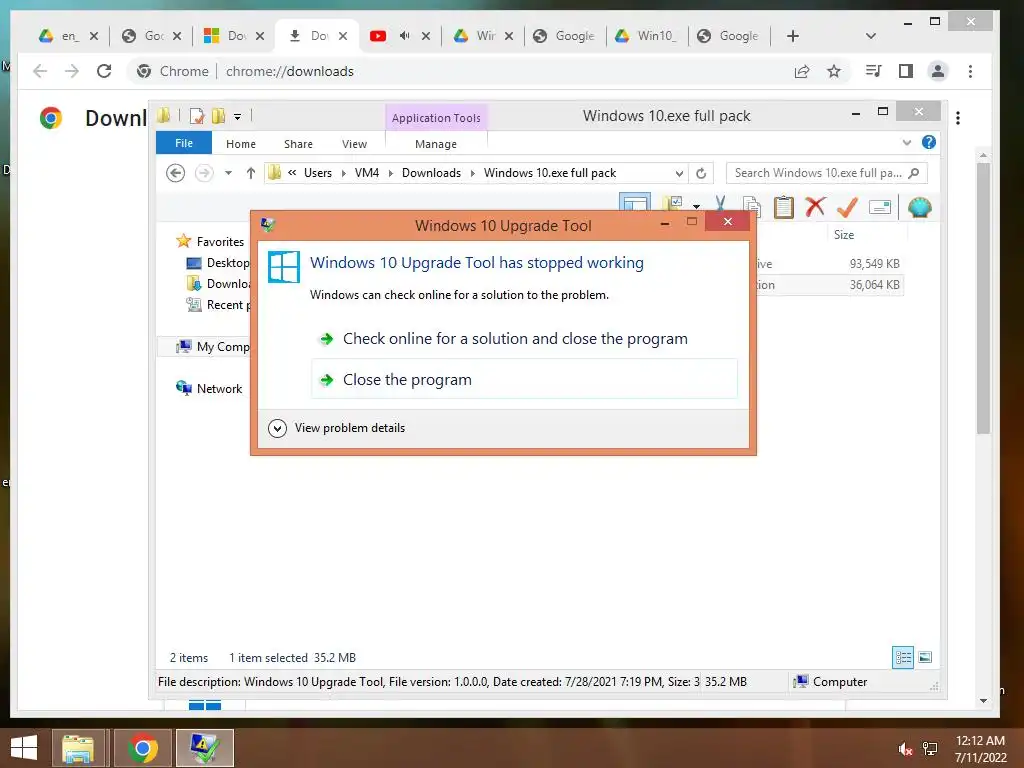This screenshot has width=1024, height=768.
Task: Go forward in Explorer navigation
Action: 204,173
